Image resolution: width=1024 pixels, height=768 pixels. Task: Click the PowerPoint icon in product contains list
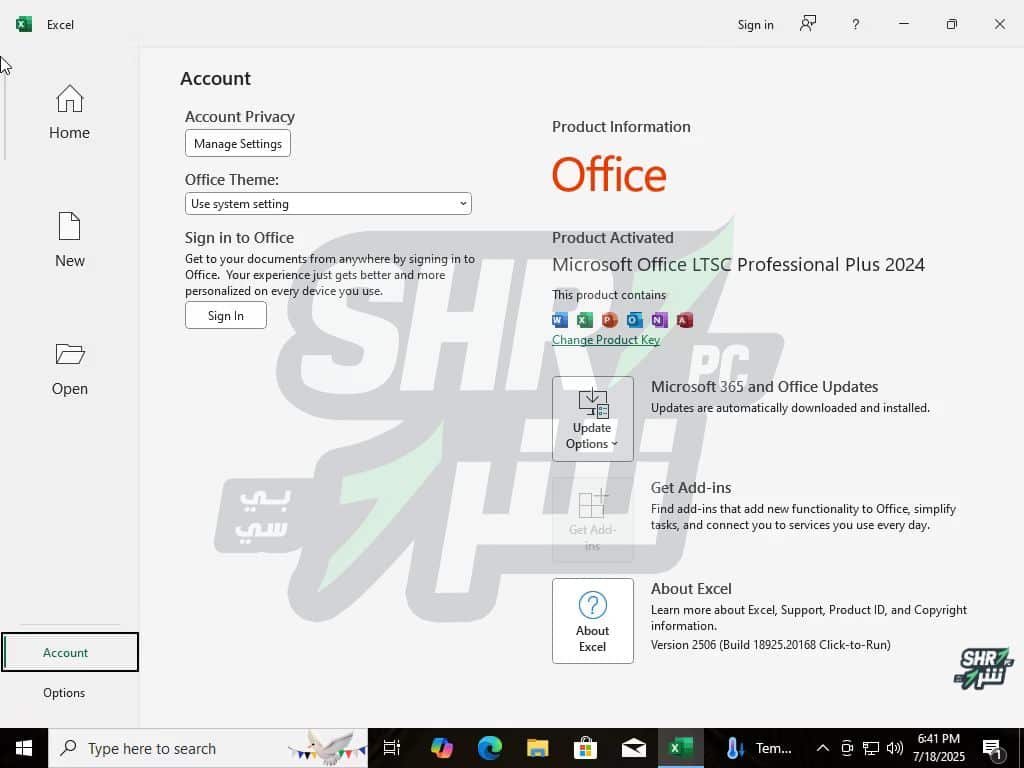click(609, 320)
